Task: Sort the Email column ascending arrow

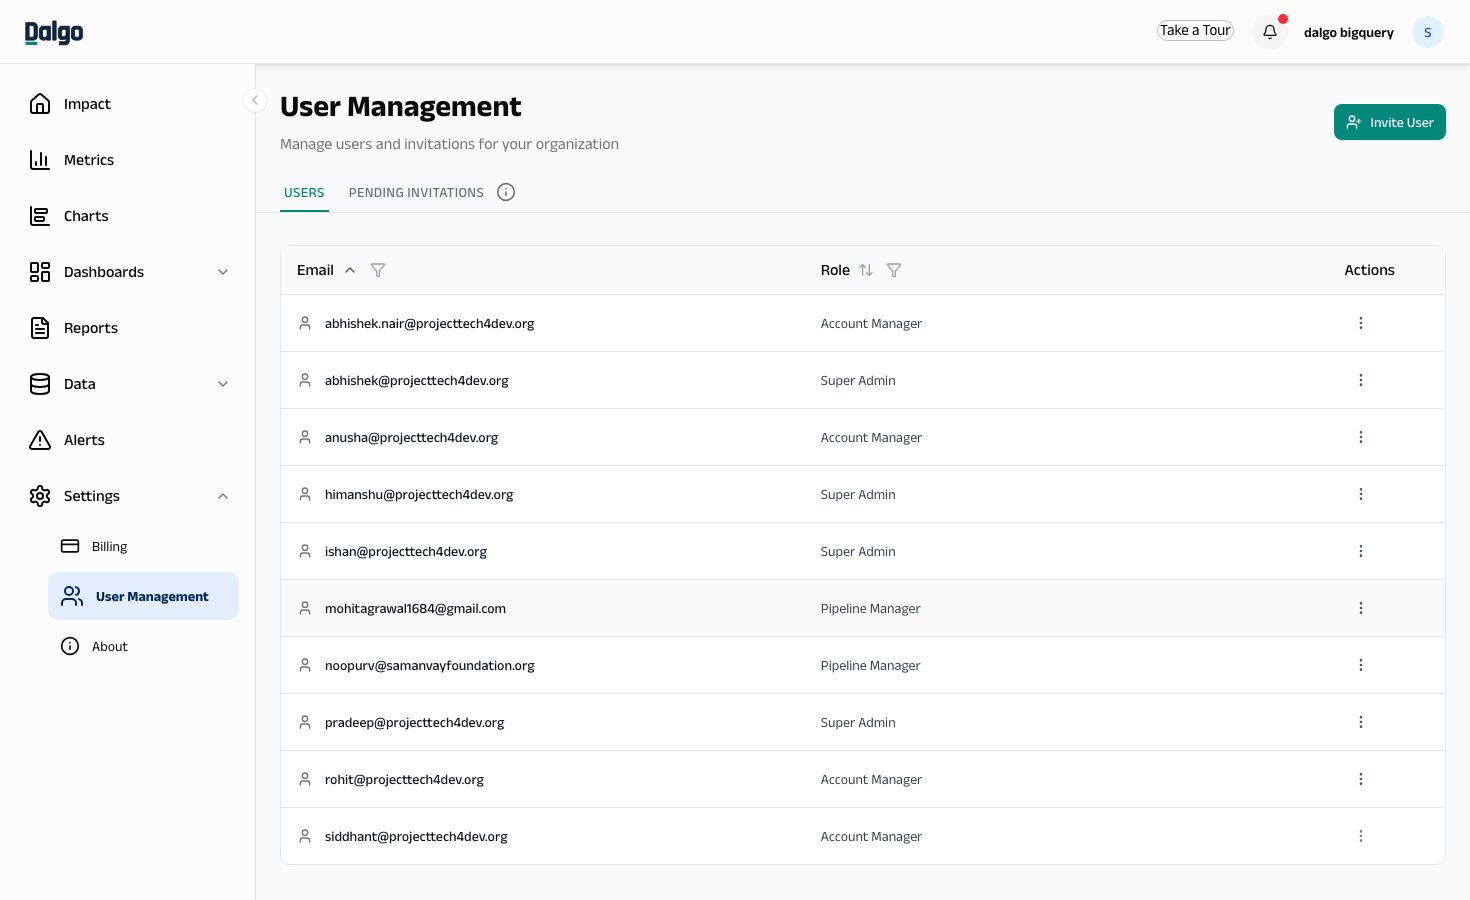Action: (x=350, y=270)
